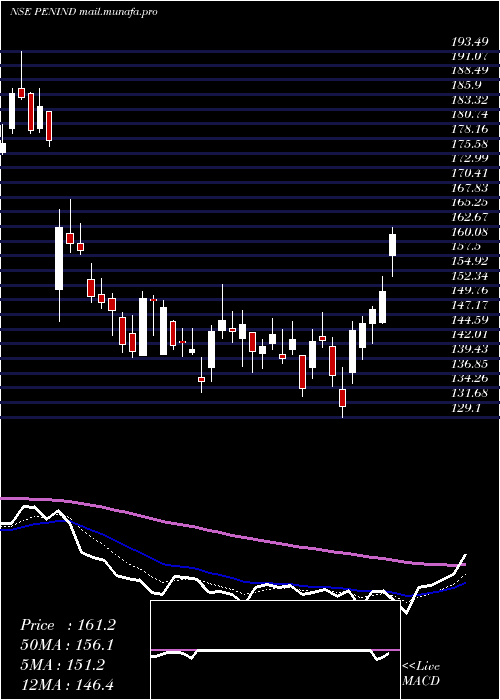
Task: Click the tall white gap-down candle near 160
Action: tap(59, 258)
